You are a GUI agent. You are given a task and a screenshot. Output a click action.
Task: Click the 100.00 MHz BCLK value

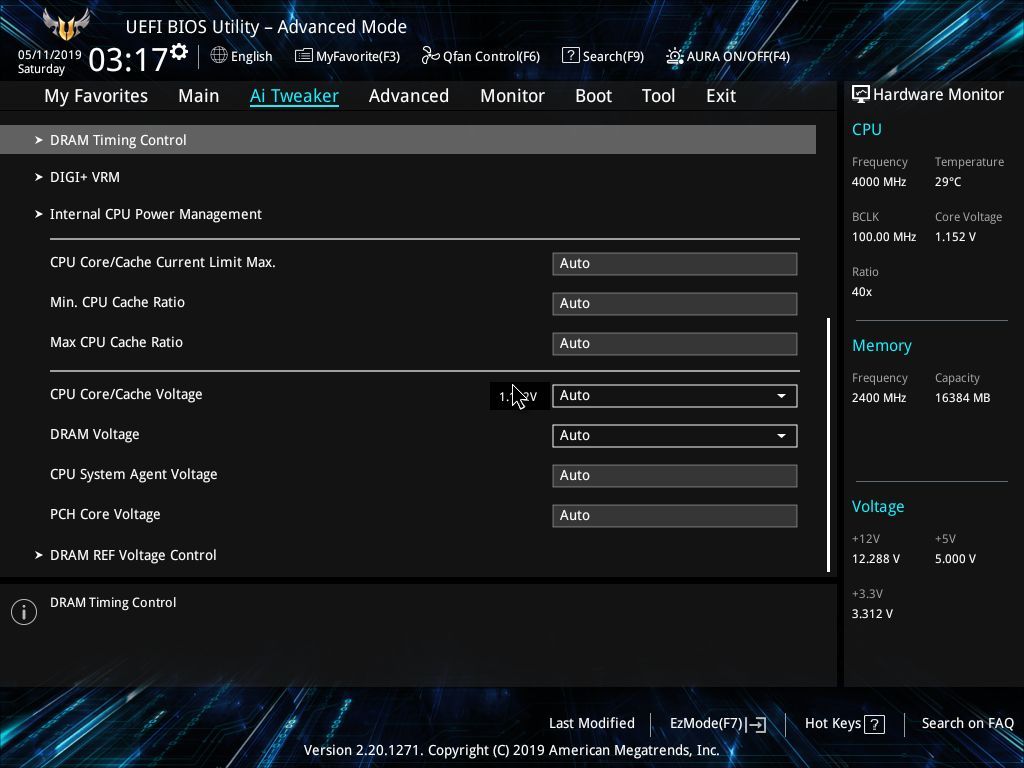point(884,237)
